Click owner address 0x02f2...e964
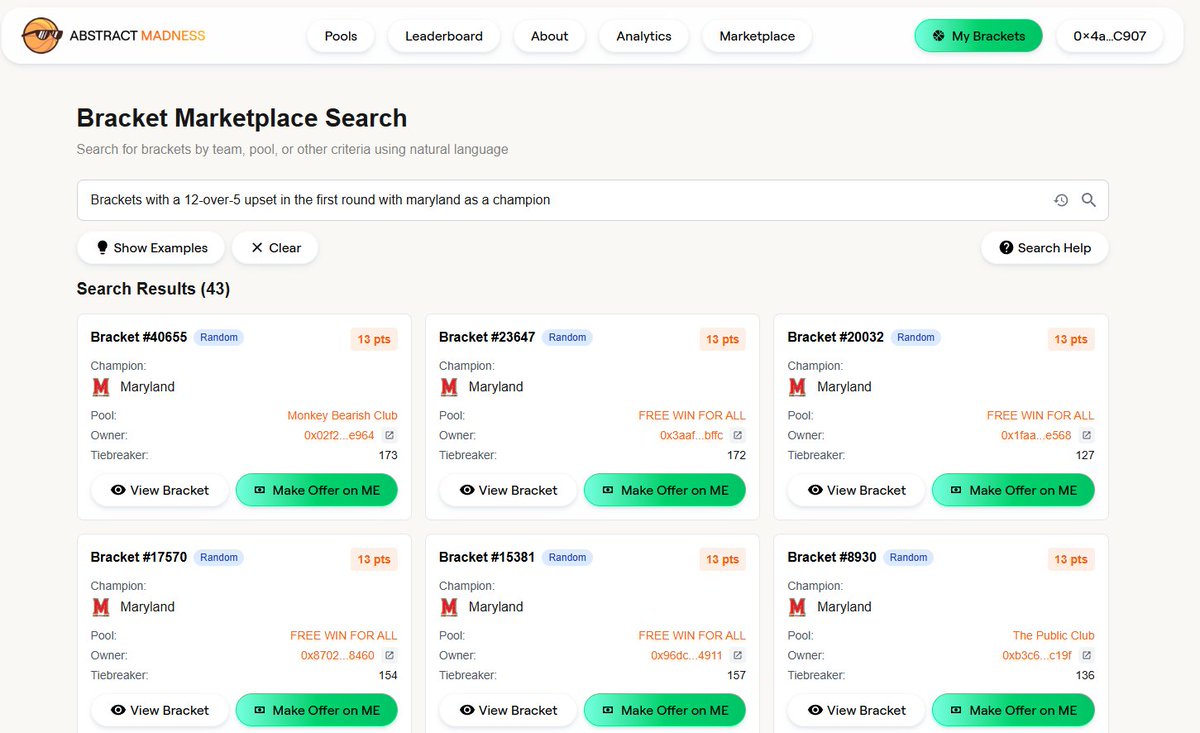This screenshot has width=1200, height=733. coord(339,435)
